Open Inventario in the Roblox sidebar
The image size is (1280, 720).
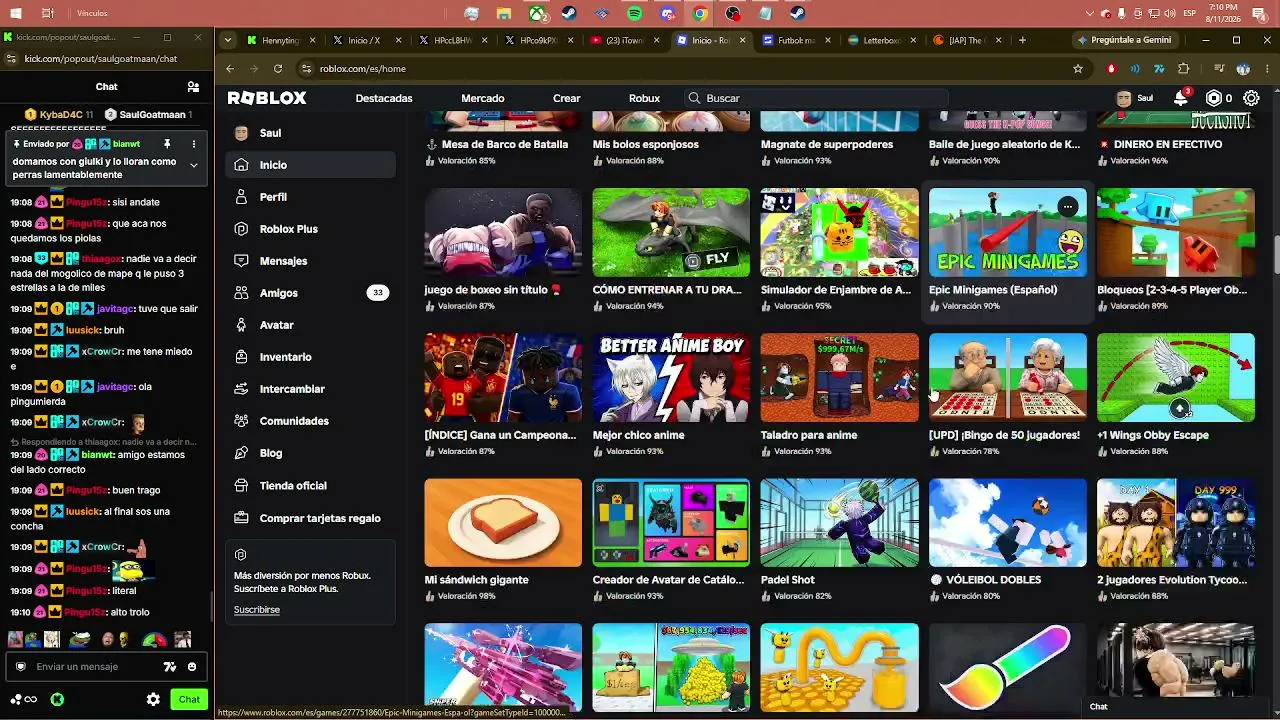311,357
